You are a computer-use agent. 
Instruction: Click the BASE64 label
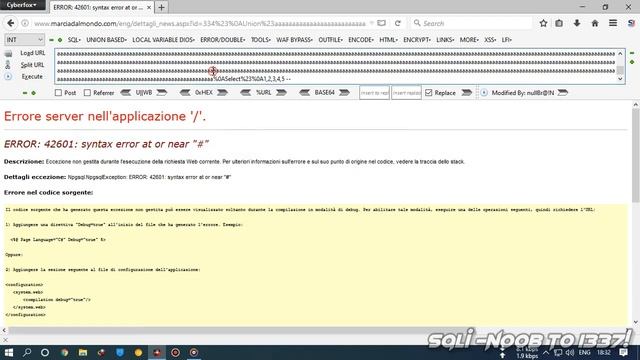324,93
